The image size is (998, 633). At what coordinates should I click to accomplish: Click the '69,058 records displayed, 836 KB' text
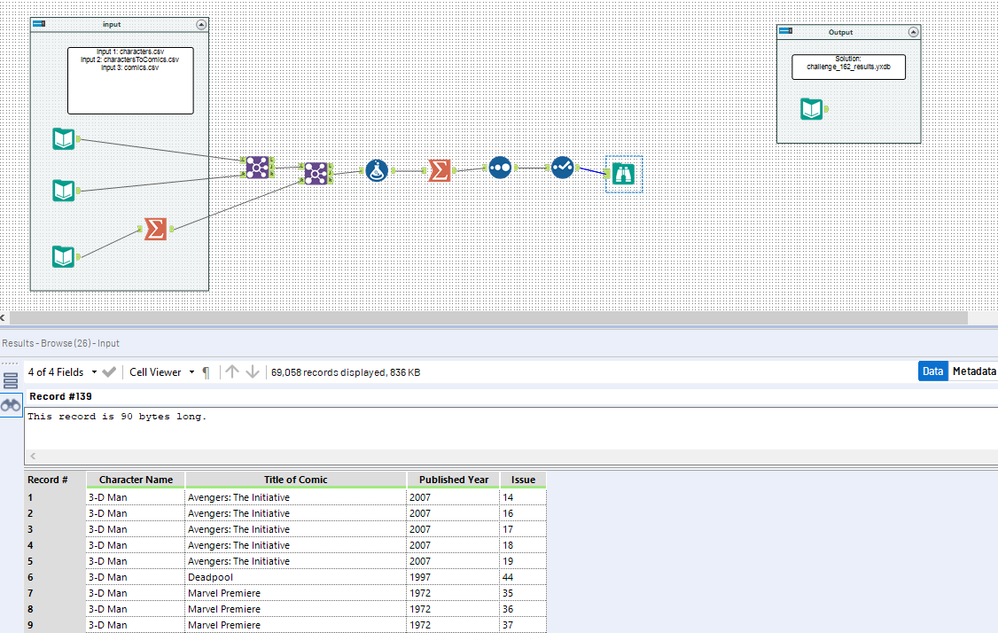tap(346, 372)
